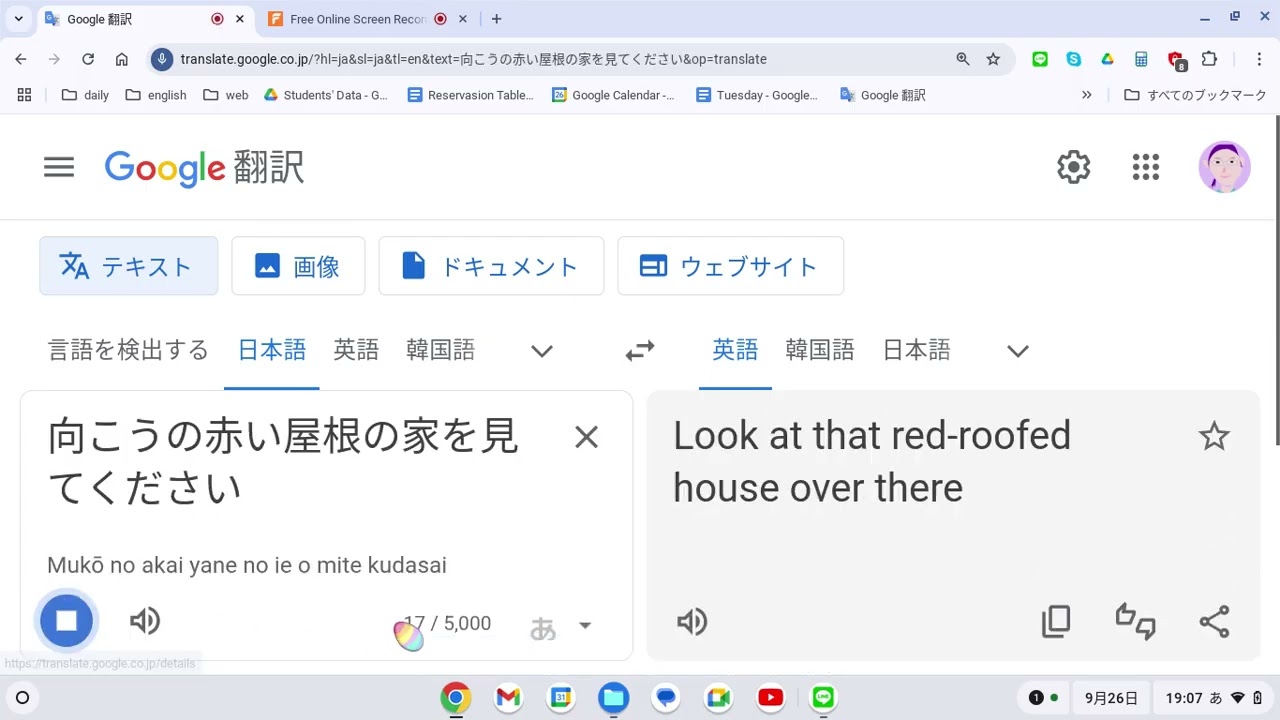Select 日本語 as target language
The width and height of the screenshot is (1280, 720).
click(x=916, y=350)
